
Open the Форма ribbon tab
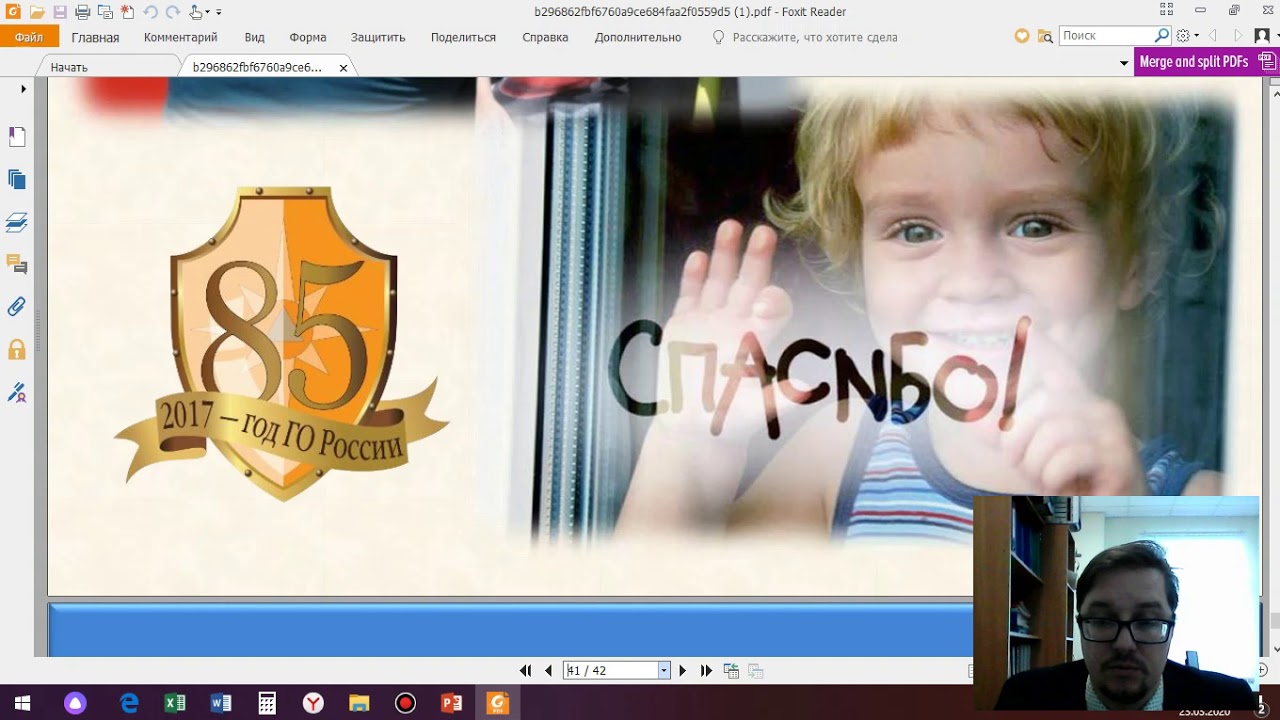(308, 37)
